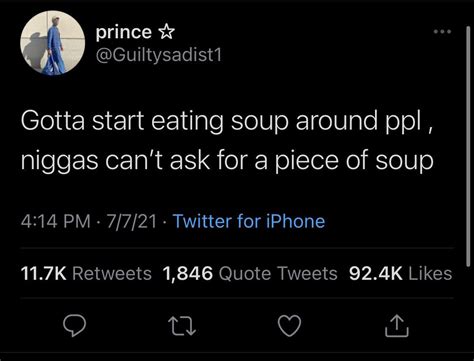Click the 4:14 PM timestamp
Image resolution: width=474 pixels, height=361 pixels.
(x=55, y=222)
